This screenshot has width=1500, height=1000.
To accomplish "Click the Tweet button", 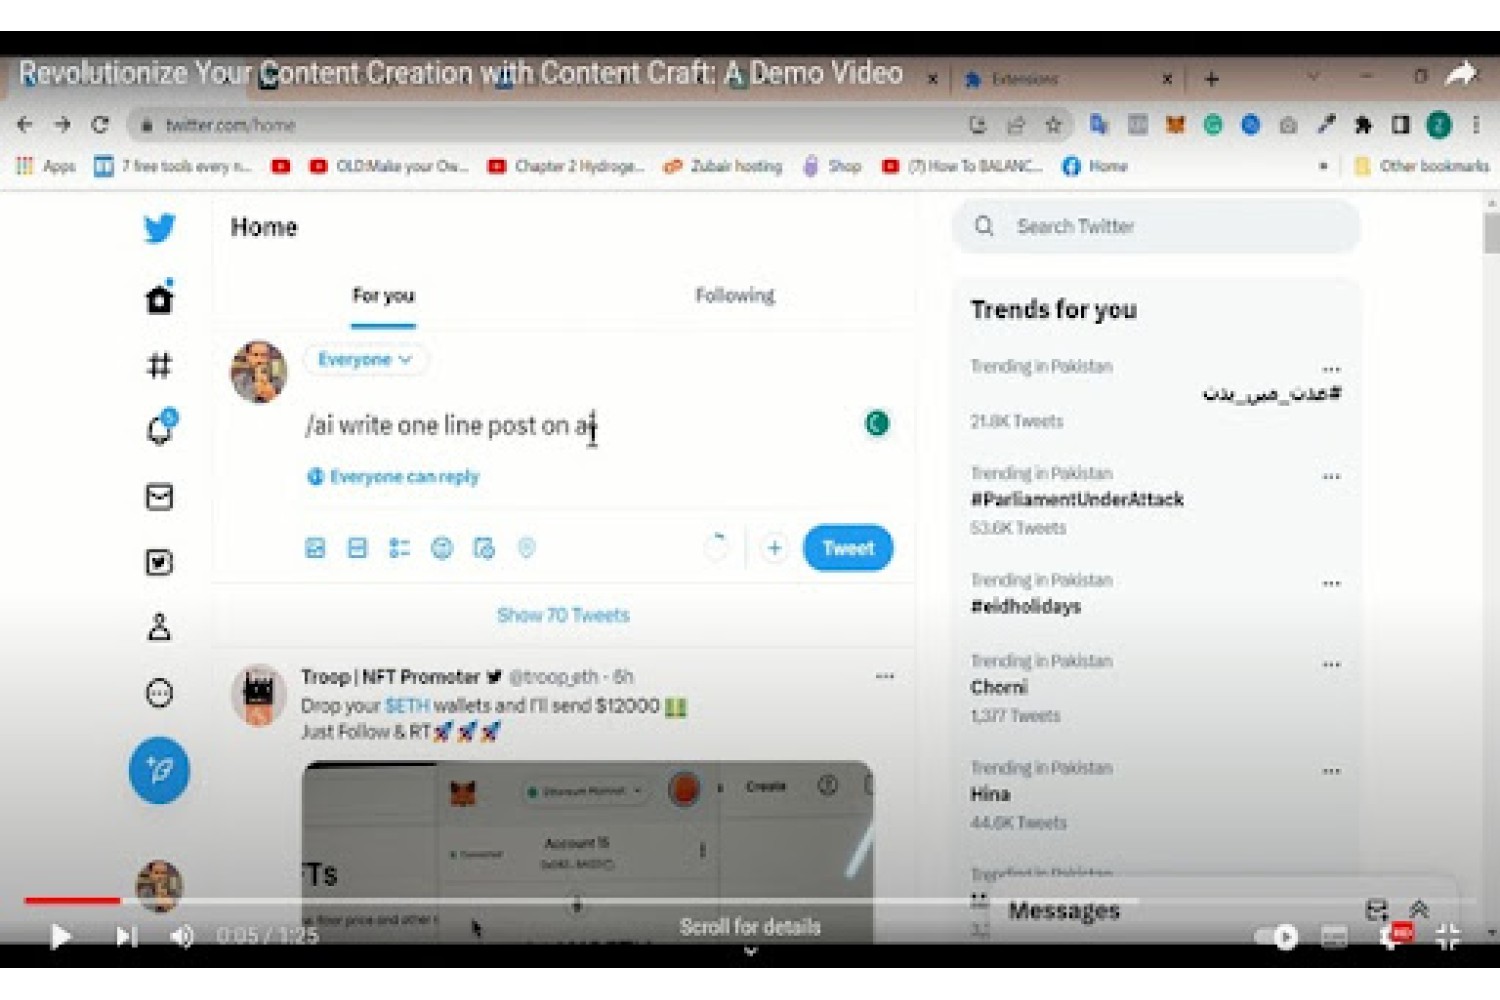I will click(x=848, y=548).
